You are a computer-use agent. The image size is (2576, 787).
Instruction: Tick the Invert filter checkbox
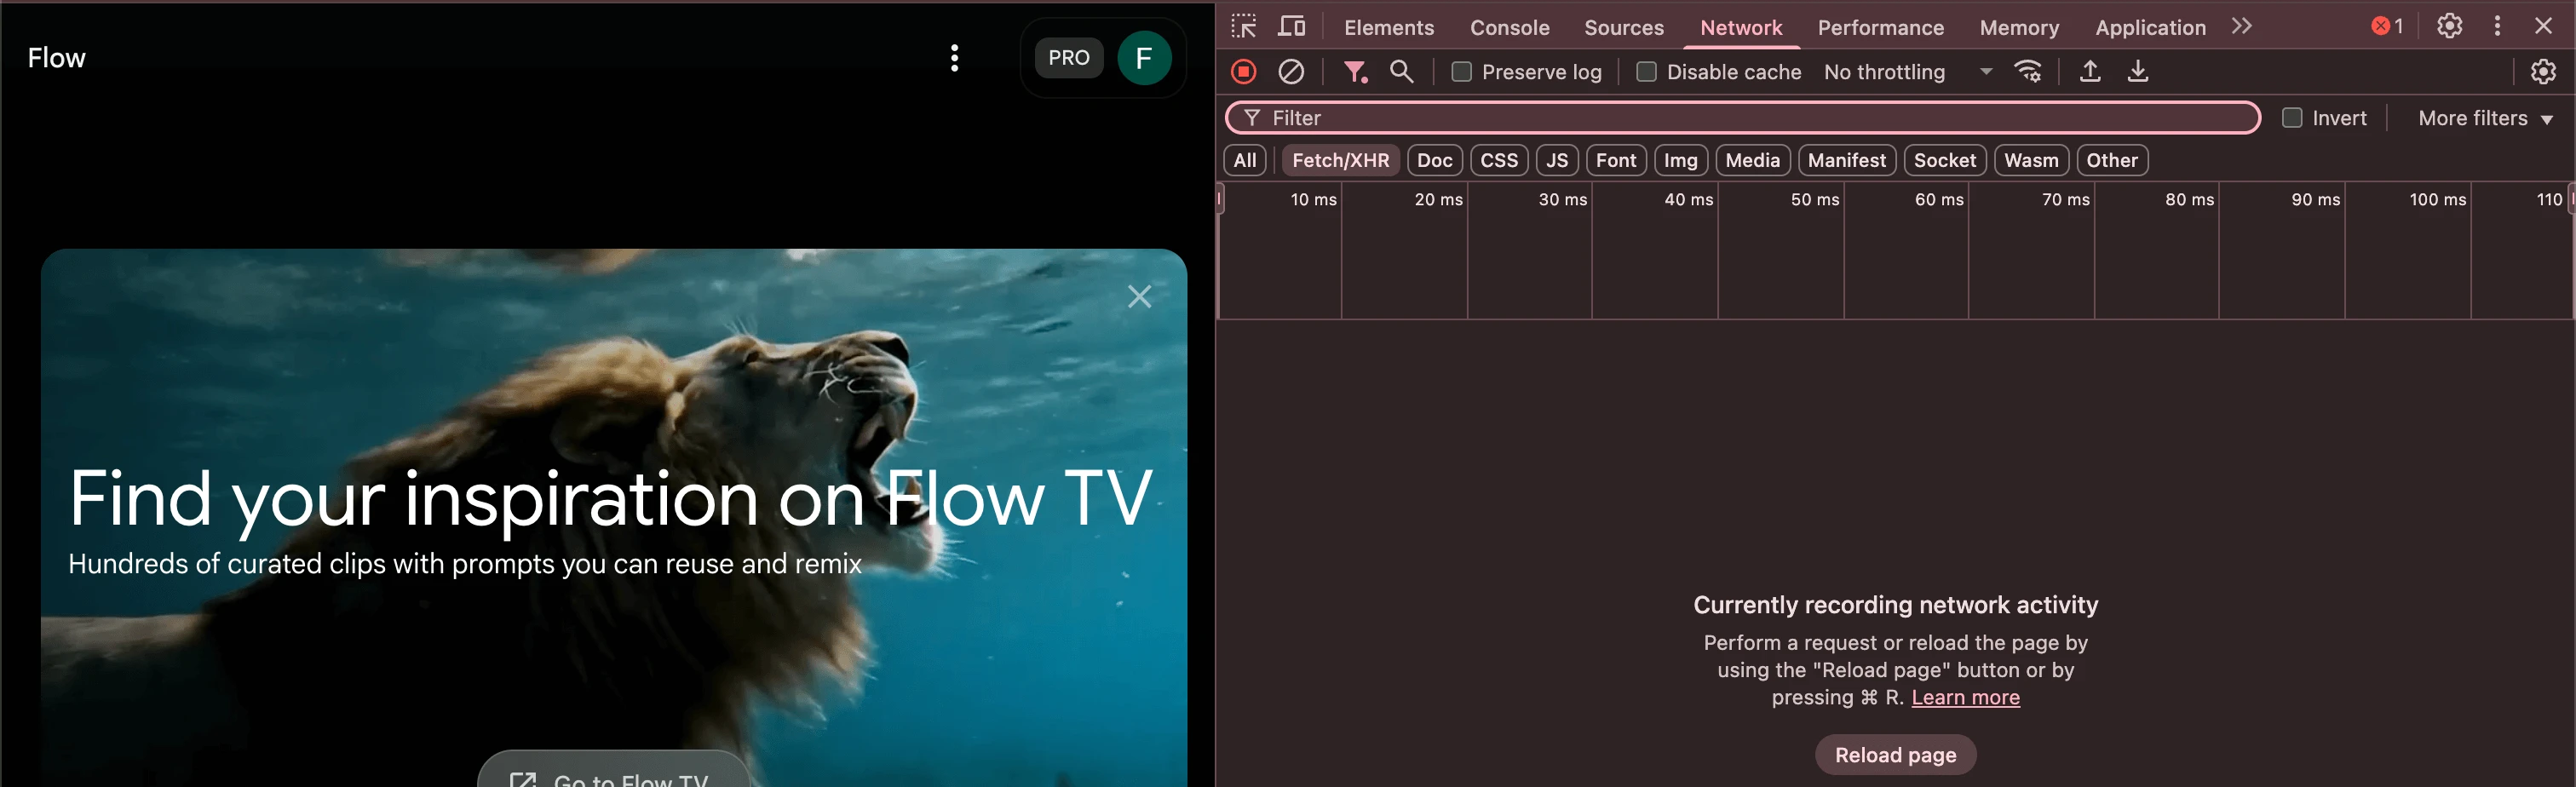2292,118
